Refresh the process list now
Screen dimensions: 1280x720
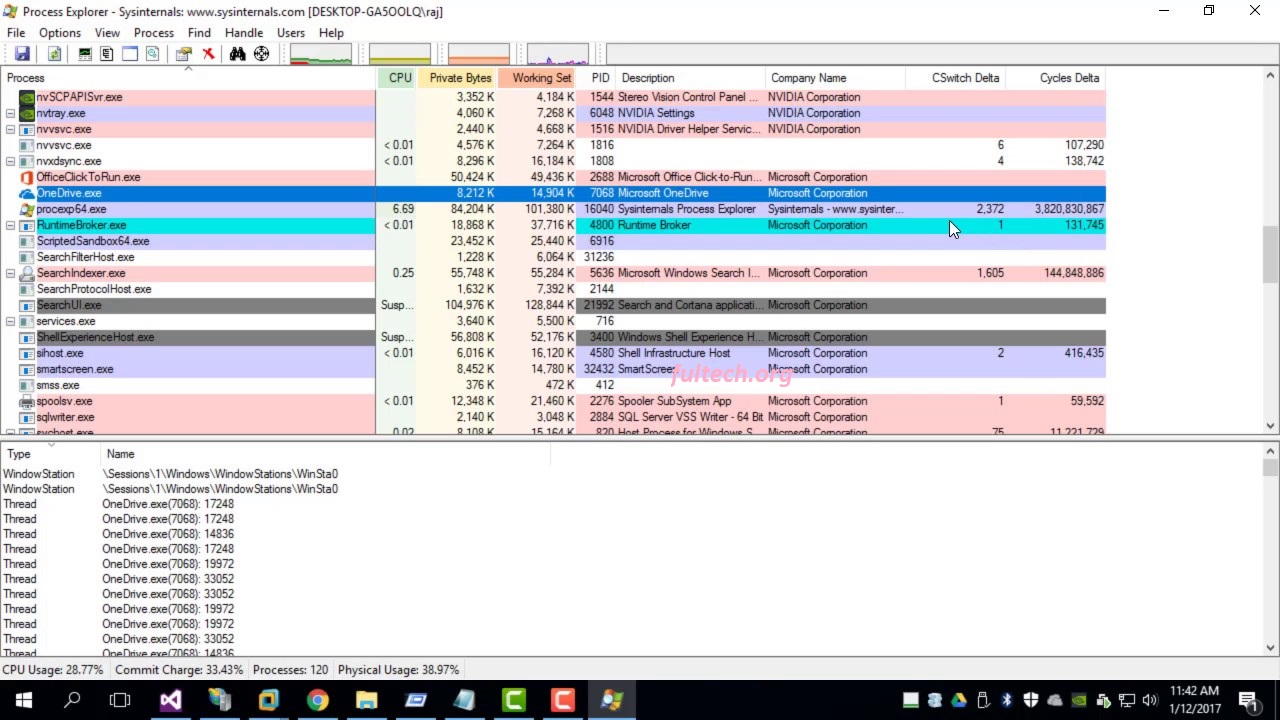pyautogui.click(x=53, y=53)
